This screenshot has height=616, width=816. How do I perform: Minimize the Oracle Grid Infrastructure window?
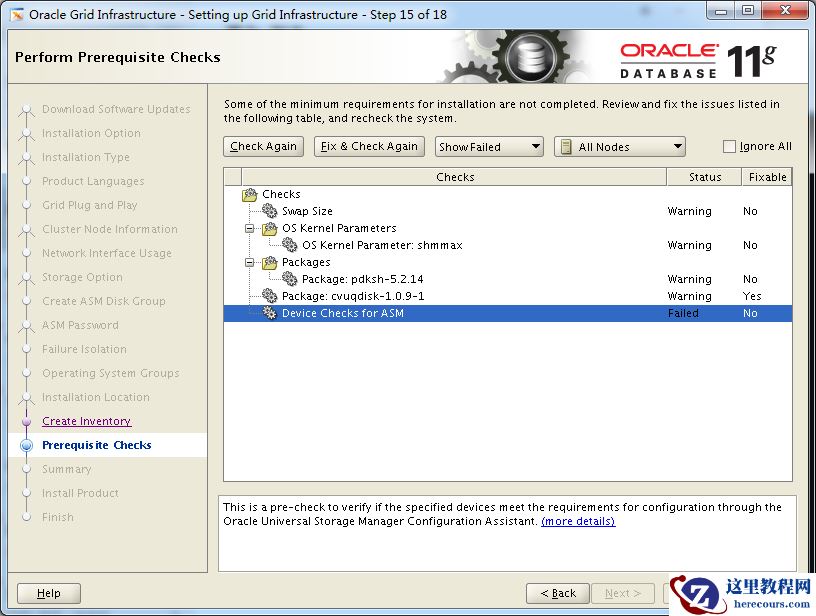click(x=721, y=11)
